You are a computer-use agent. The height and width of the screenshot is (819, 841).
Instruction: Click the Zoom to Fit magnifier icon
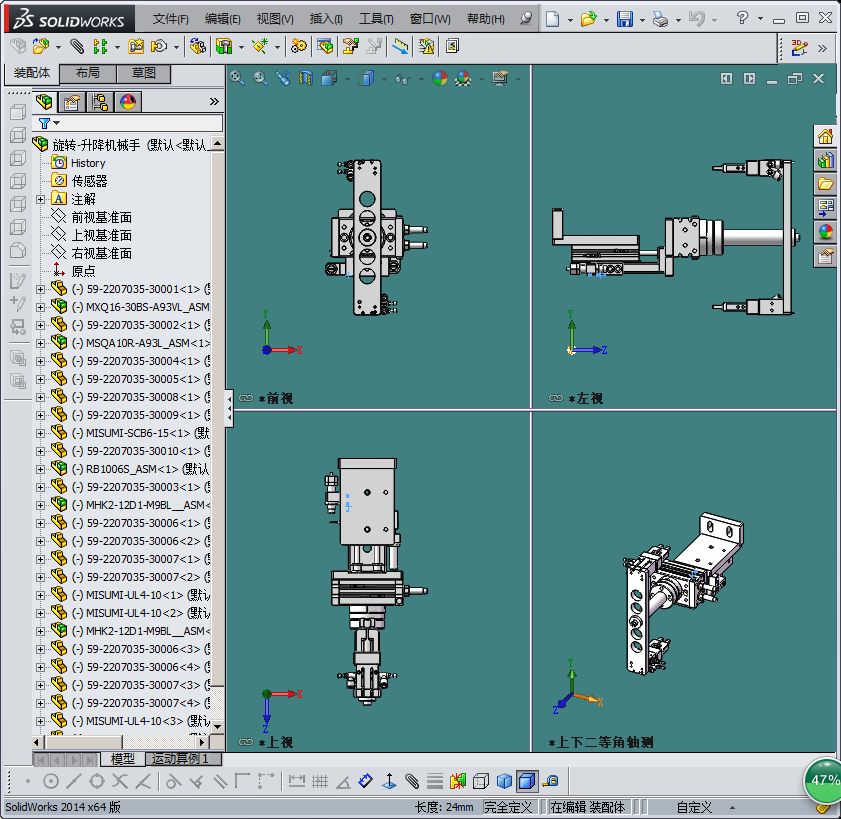coord(237,78)
